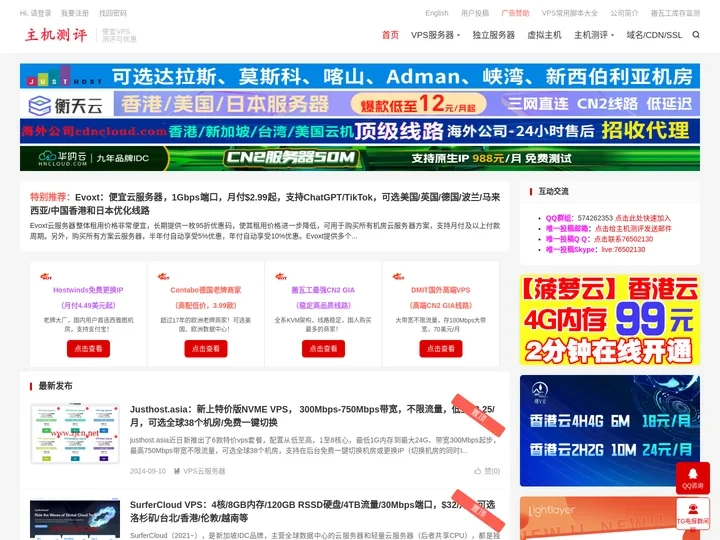The height and width of the screenshot is (540, 720).
Task: Click 点击查看 under DMIT card
Action: [x=441, y=349]
